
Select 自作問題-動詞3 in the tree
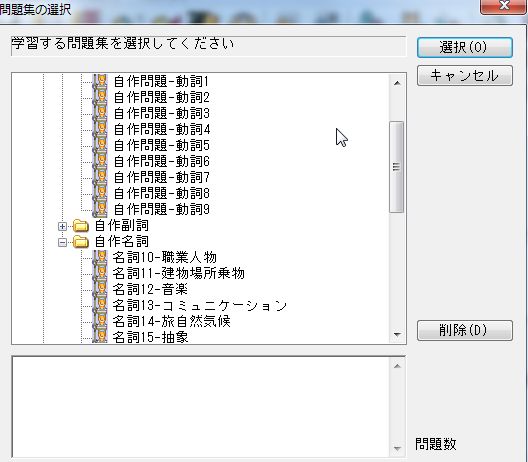pos(162,113)
